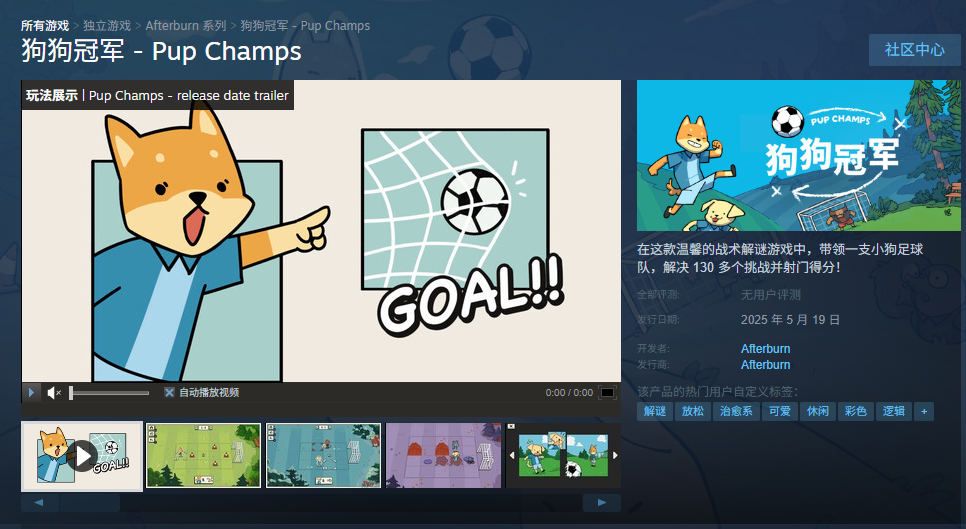Open the 社区中心 community hub

914,50
